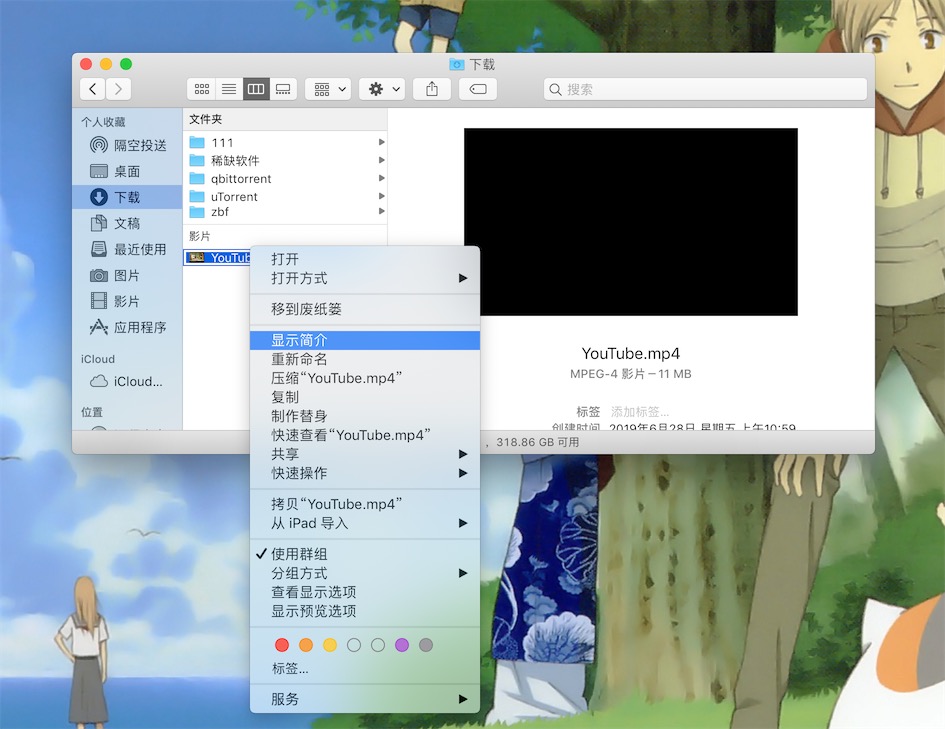This screenshot has width=945, height=729.
Task: Open the group-by arrangement dropdown
Action: point(328,89)
